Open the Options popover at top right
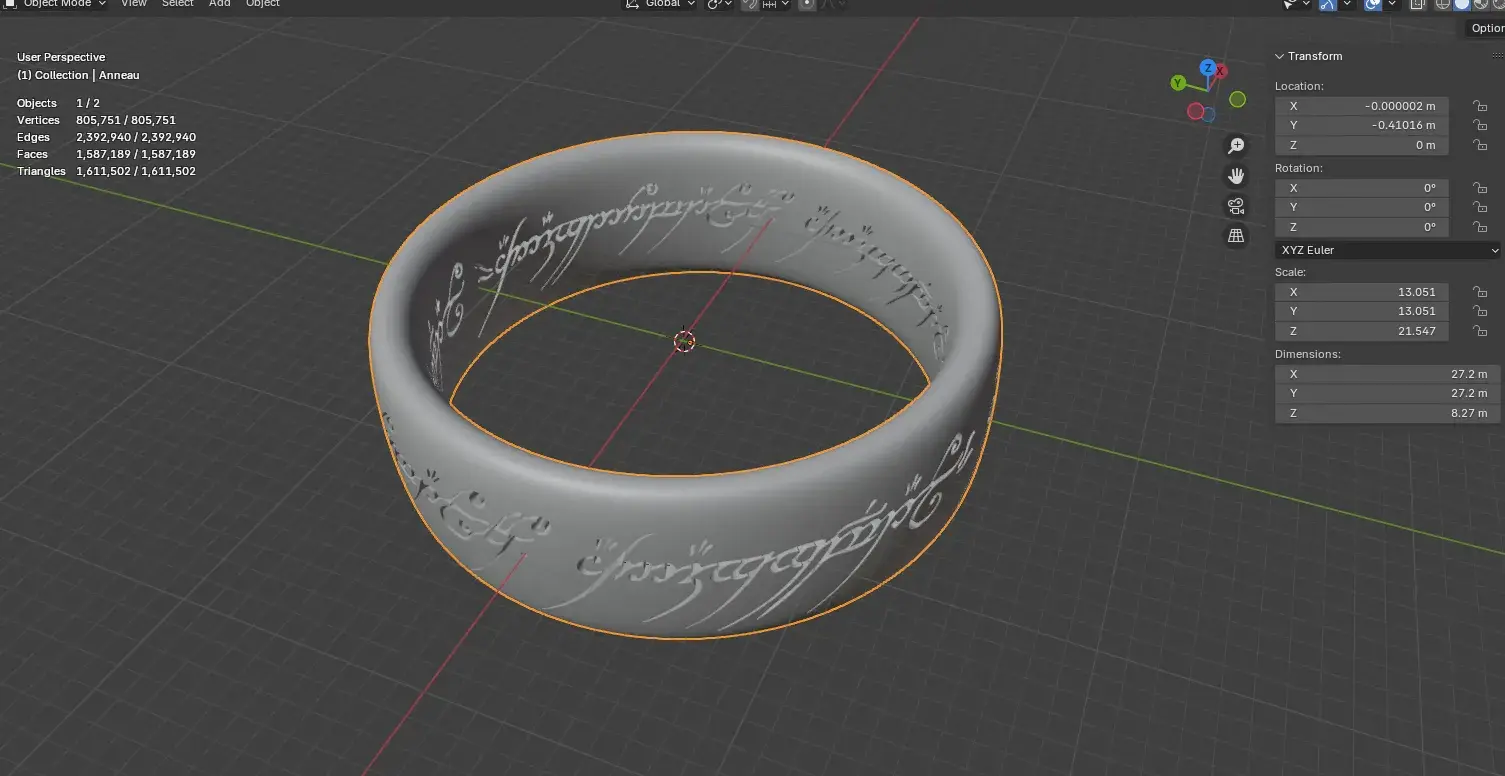This screenshot has width=1505, height=776. pyautogui.click(x=1487, y=29)
